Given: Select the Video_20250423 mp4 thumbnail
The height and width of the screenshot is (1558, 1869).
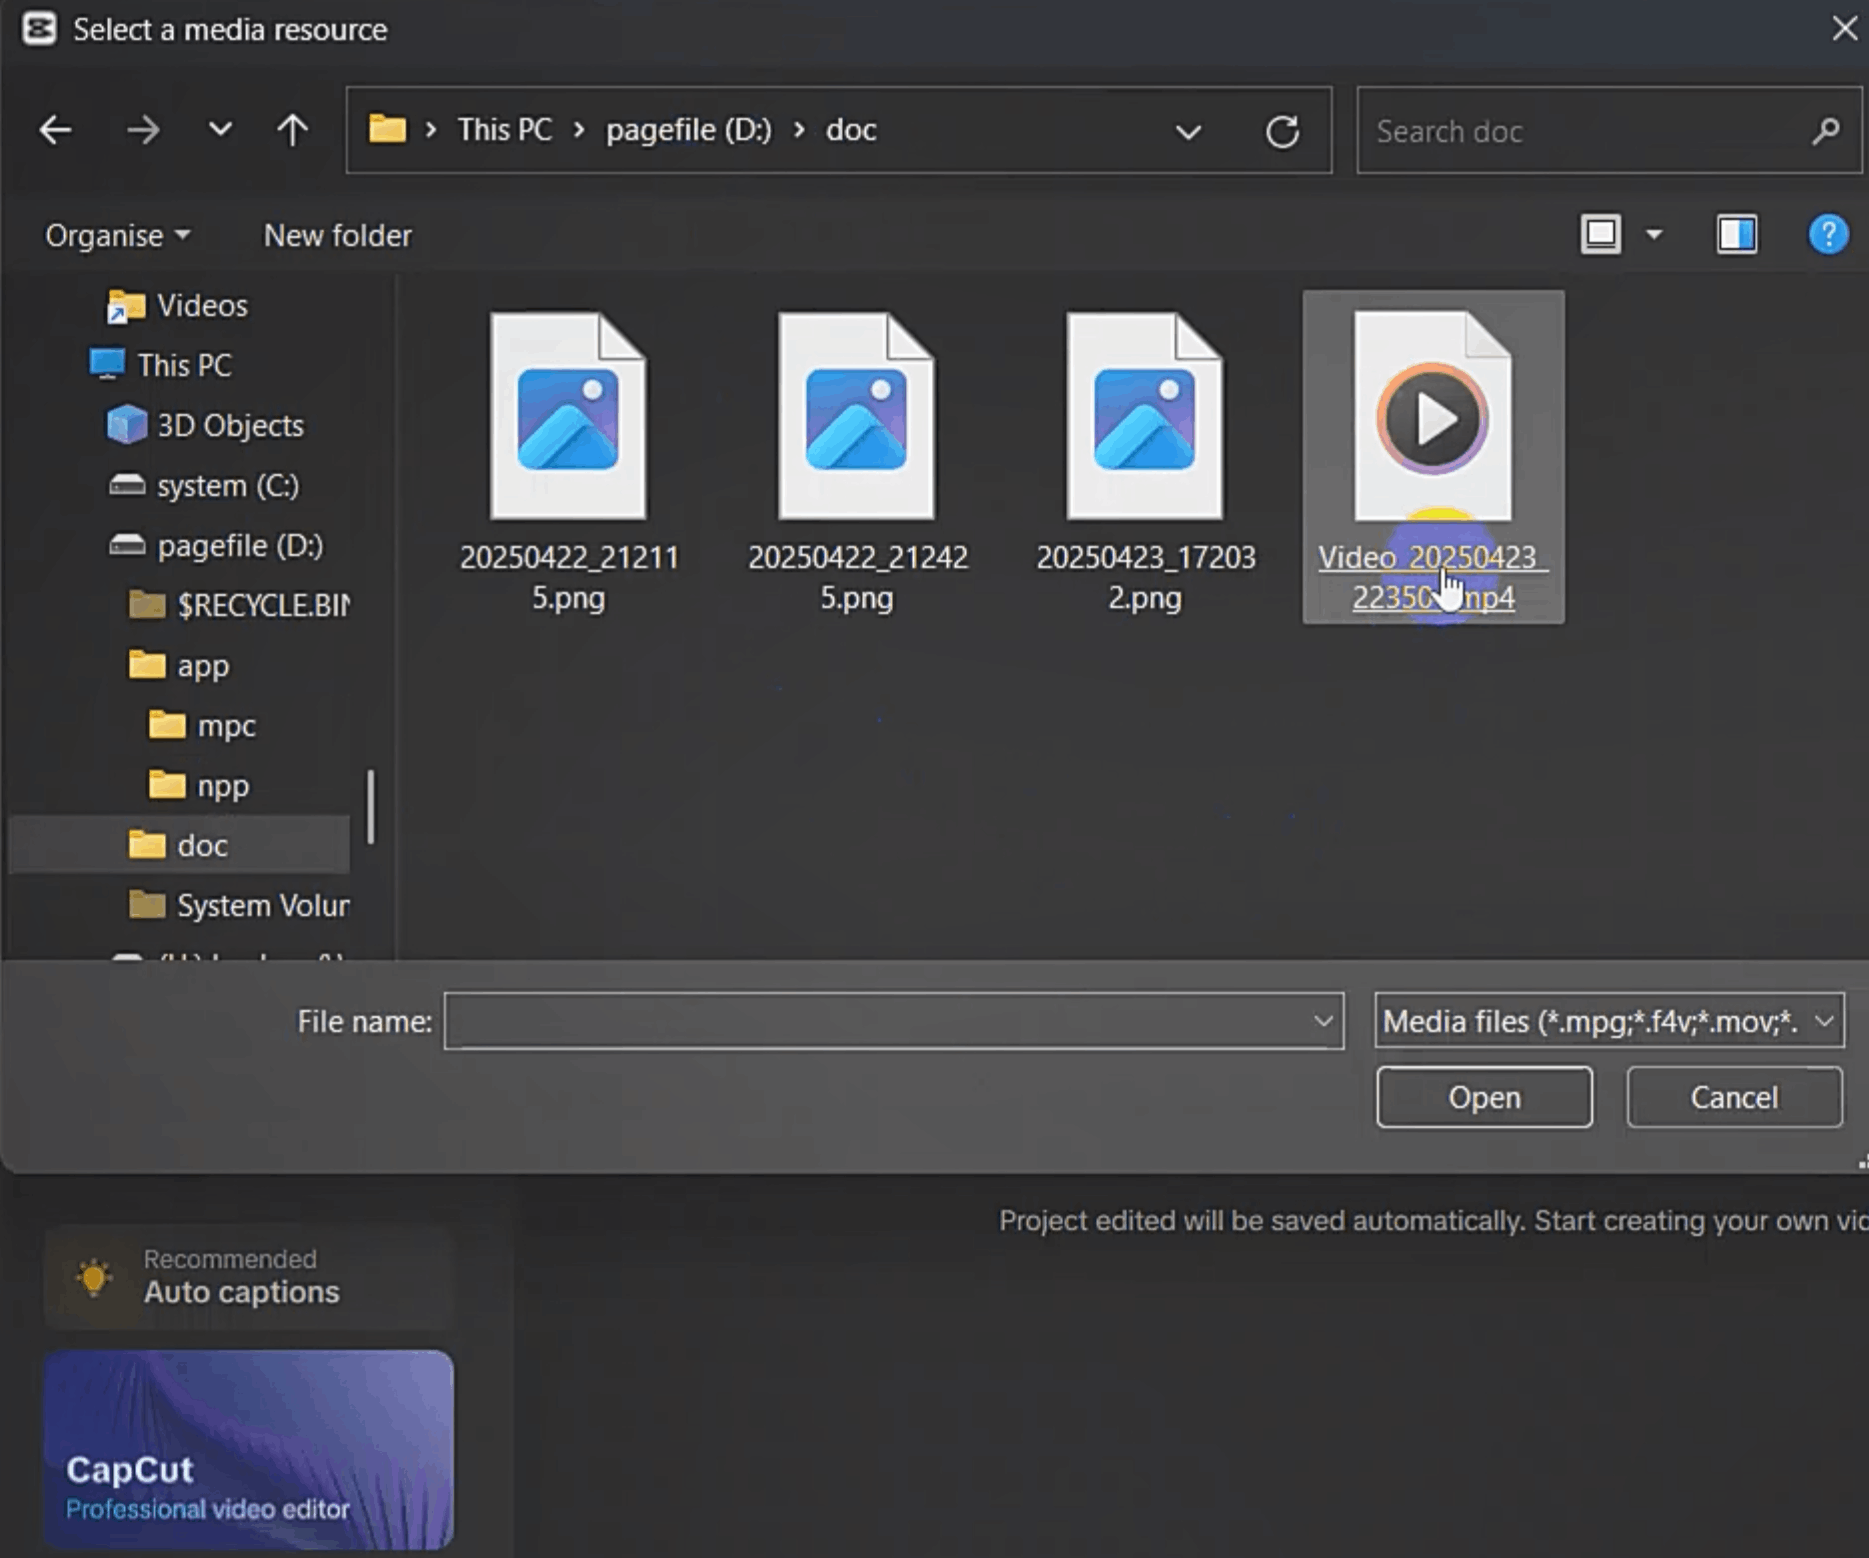Looking at the screenshot, I should click(1432, 420).
